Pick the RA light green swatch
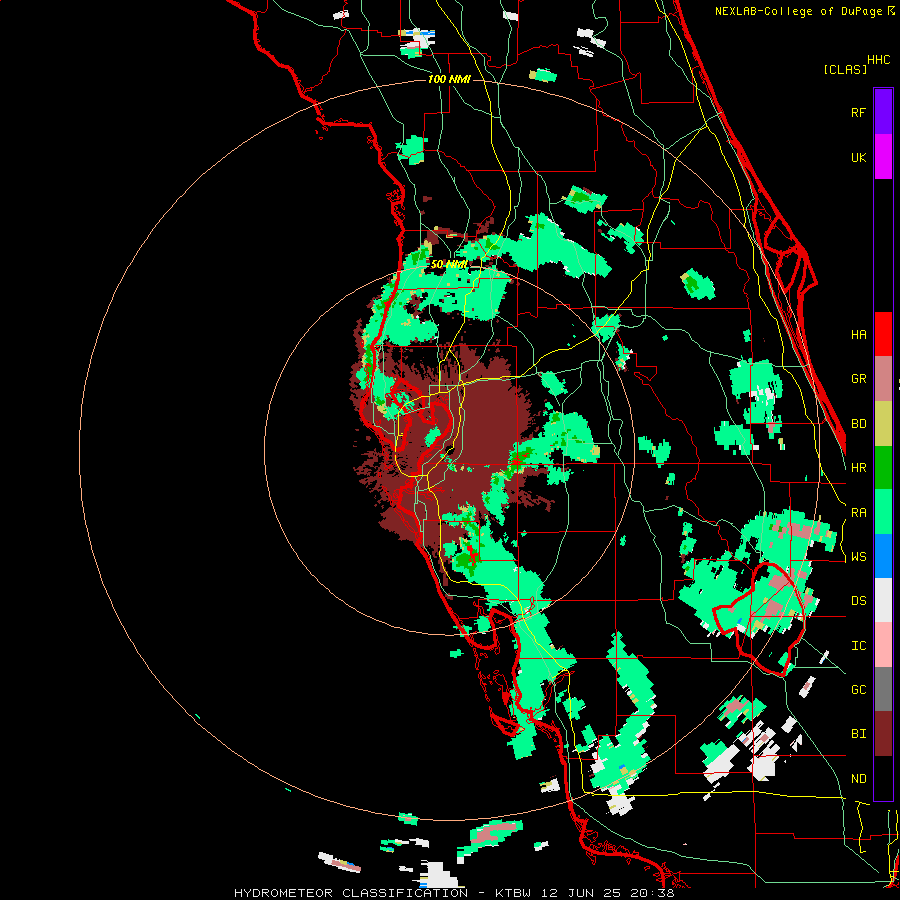900x900 pixels. tap(883, 512)
